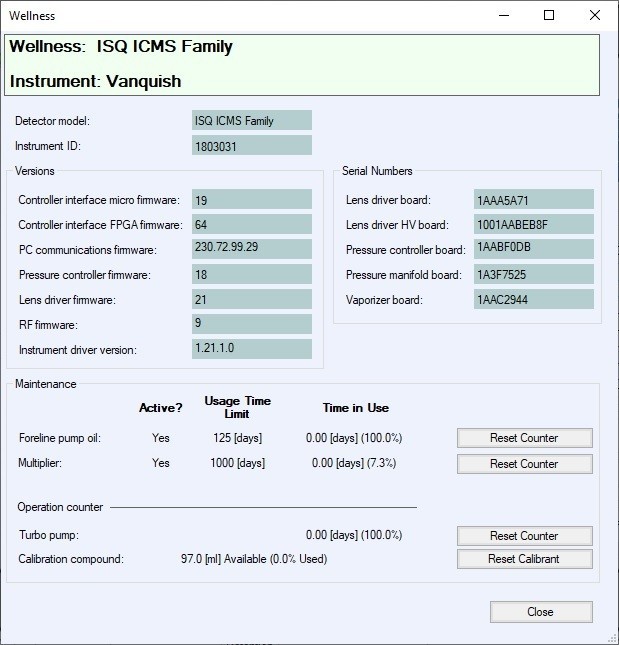Click the Lens driver firmware field

pos(251,299)
